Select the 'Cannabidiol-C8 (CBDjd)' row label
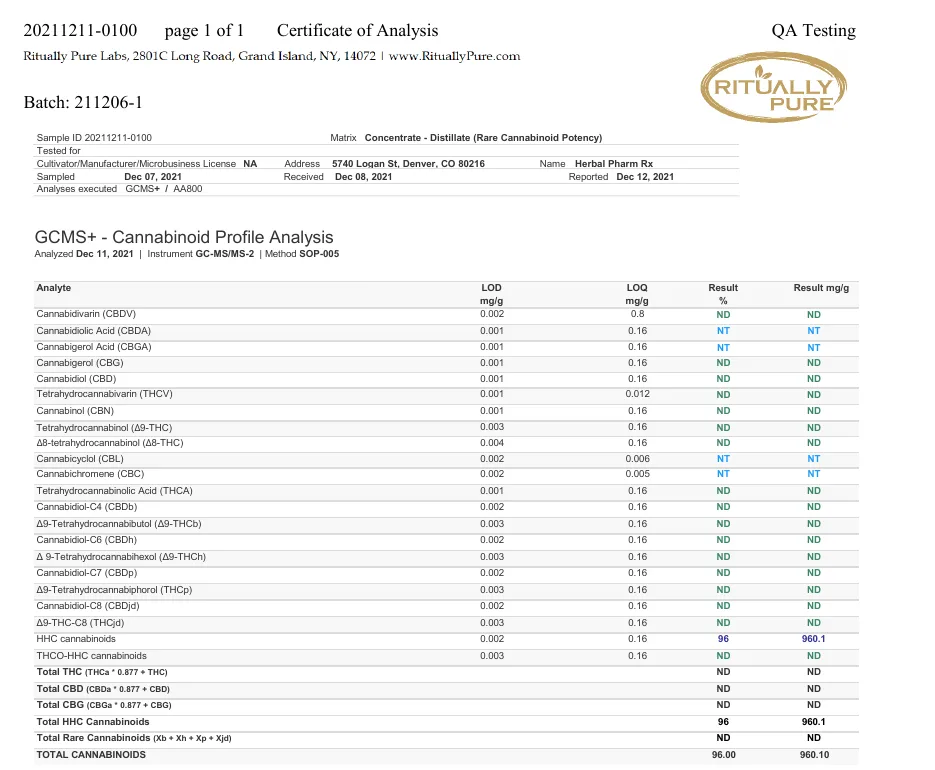 point(88,606)
